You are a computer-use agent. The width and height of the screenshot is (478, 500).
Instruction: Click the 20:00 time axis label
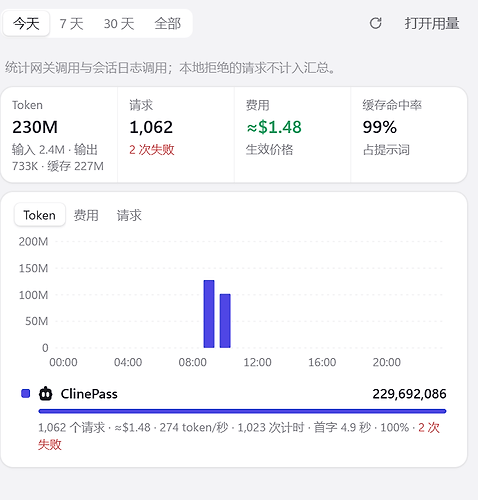click(387, 362)
